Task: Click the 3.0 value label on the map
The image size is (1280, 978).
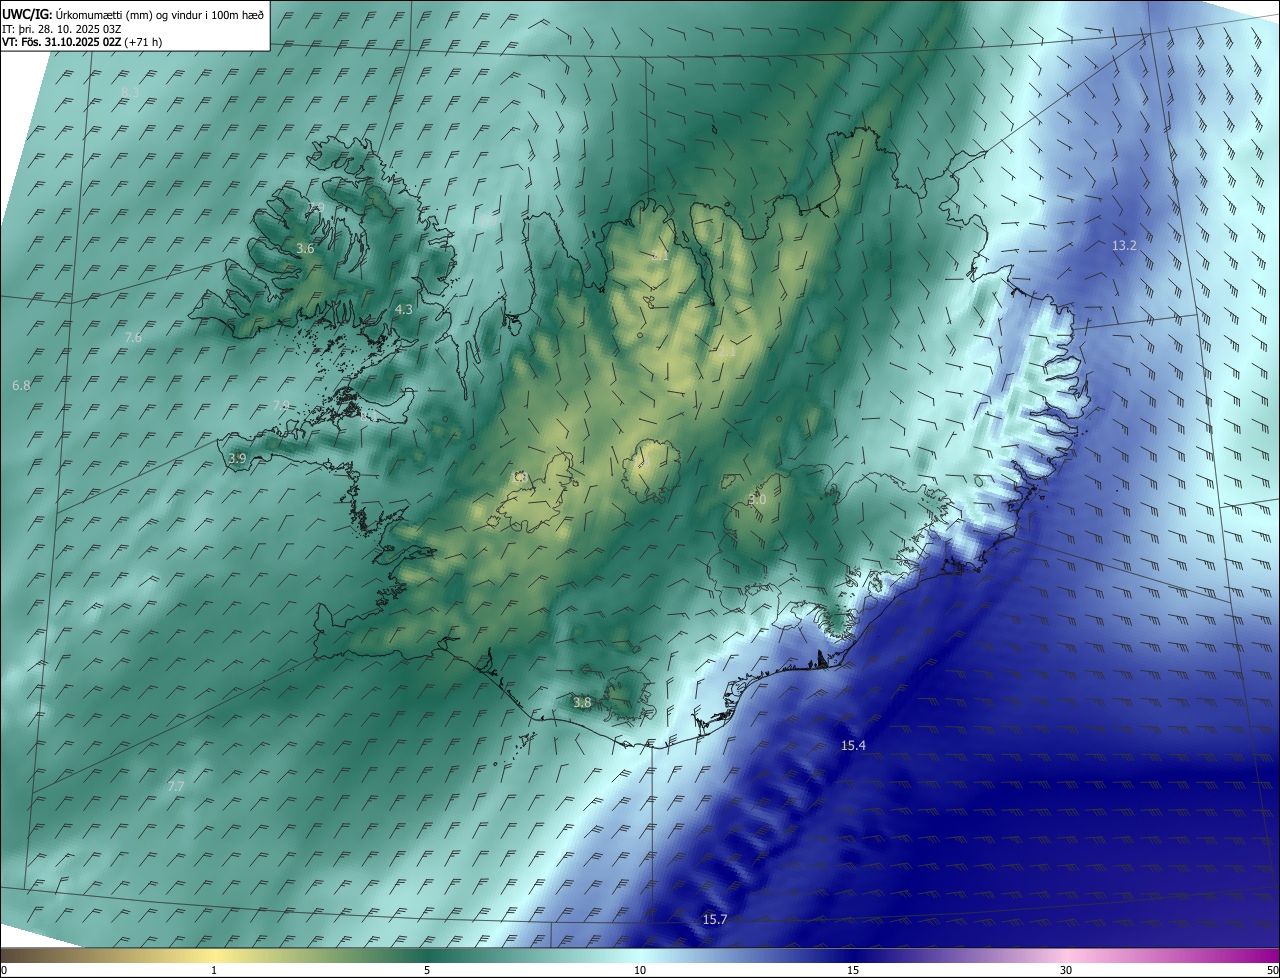Action: pos(757,499)
